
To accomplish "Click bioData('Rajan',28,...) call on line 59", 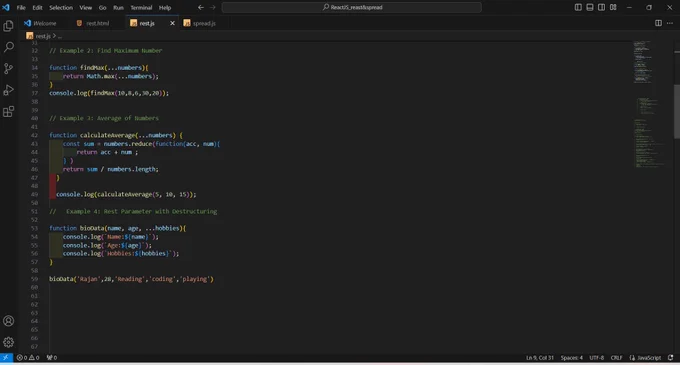I will click(131, 279).
